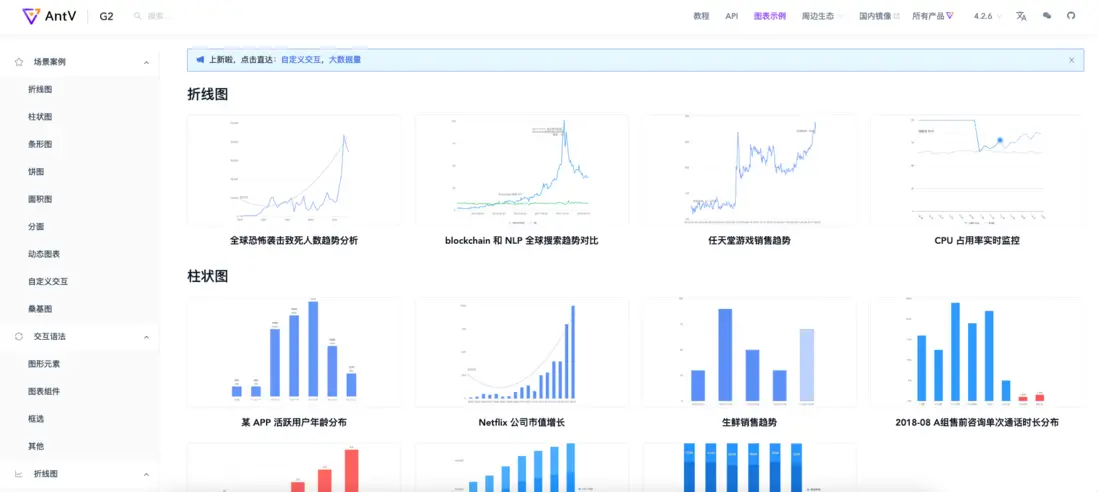The height and width of the screenshot is (492, 1098).
Task: Open the GitHub icon in header
Action: pyautogui.click(x=1071, y=15)
